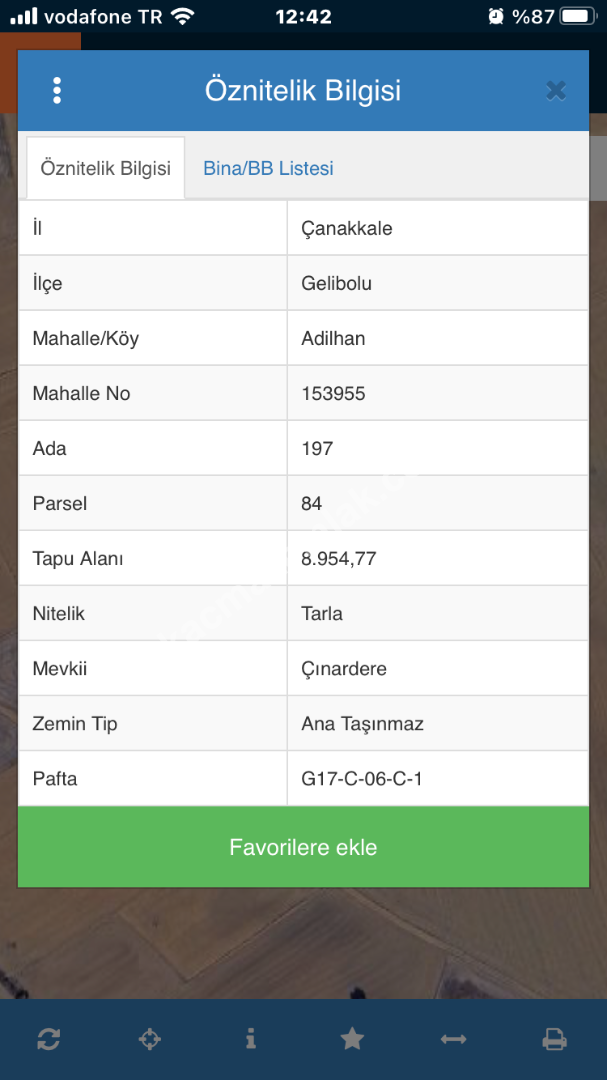Switch to the Bina/BB Listesi tab
Screen dimensions: 607x1080
click(x=268, y=168)
